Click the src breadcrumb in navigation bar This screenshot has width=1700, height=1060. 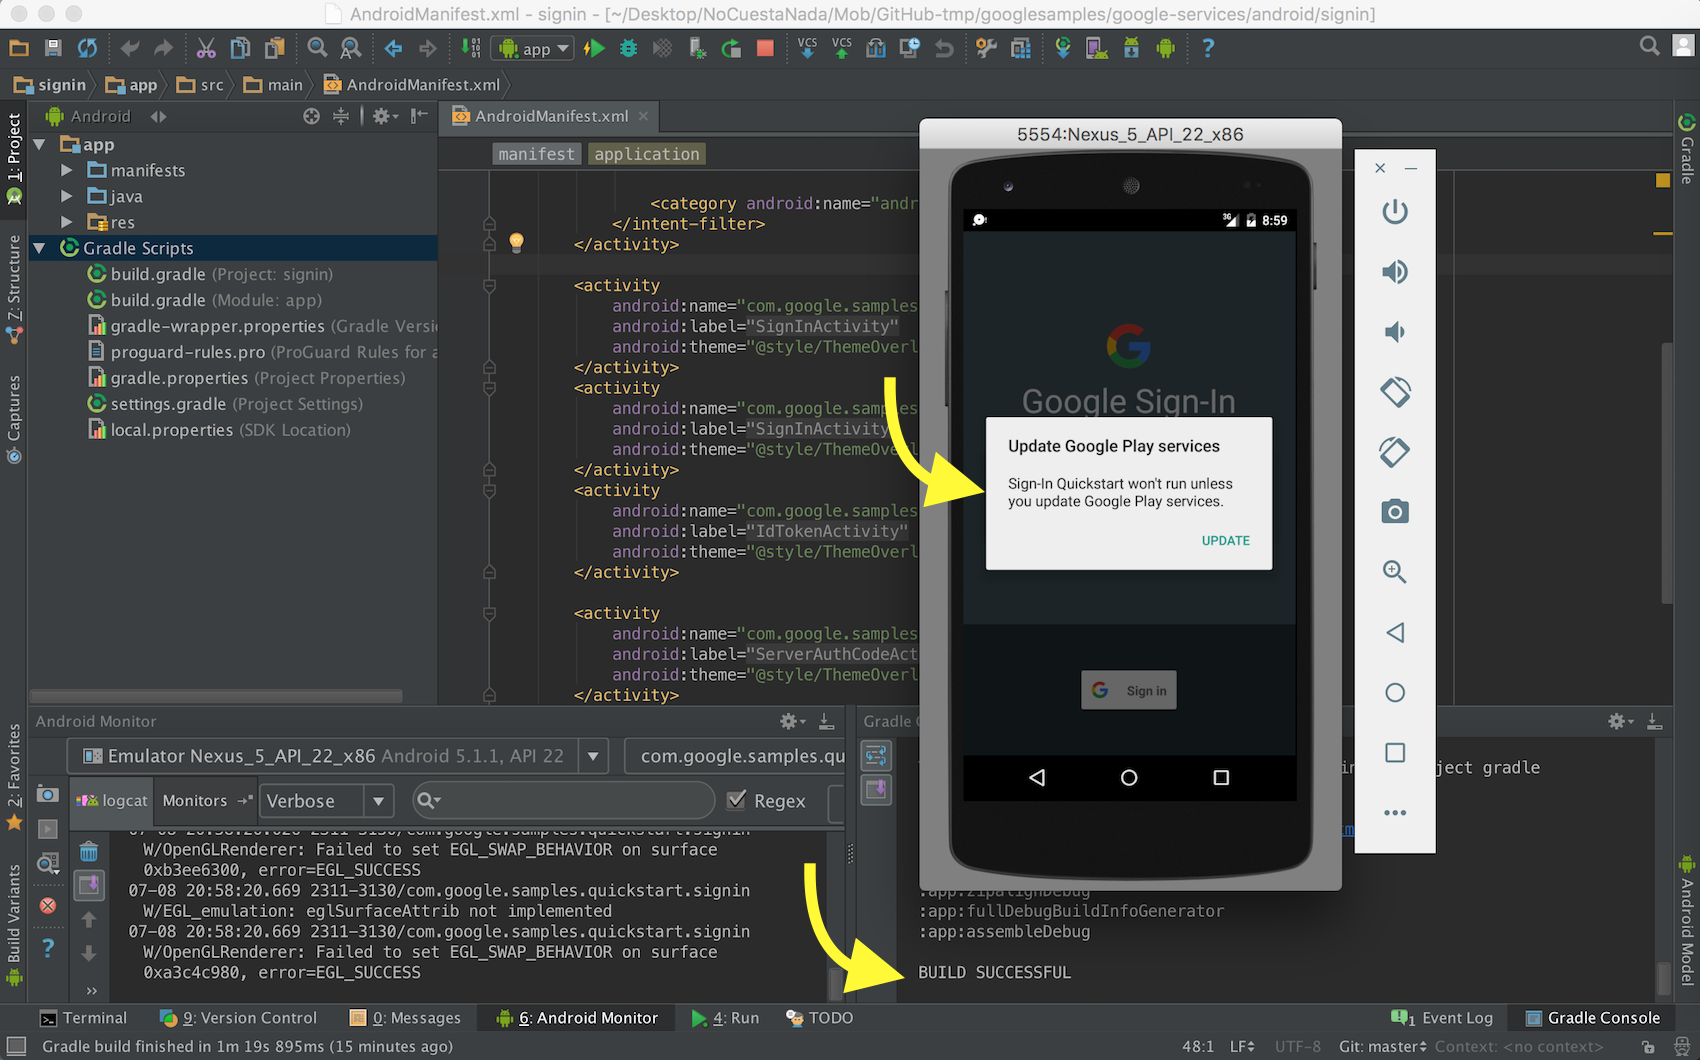click(x=200, y=85)
